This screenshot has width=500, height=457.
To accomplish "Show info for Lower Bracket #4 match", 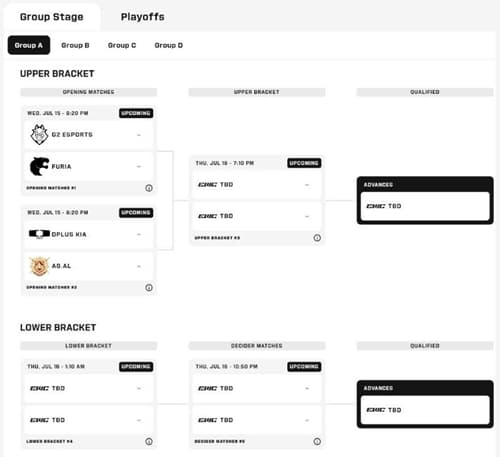I will [149, 441].
